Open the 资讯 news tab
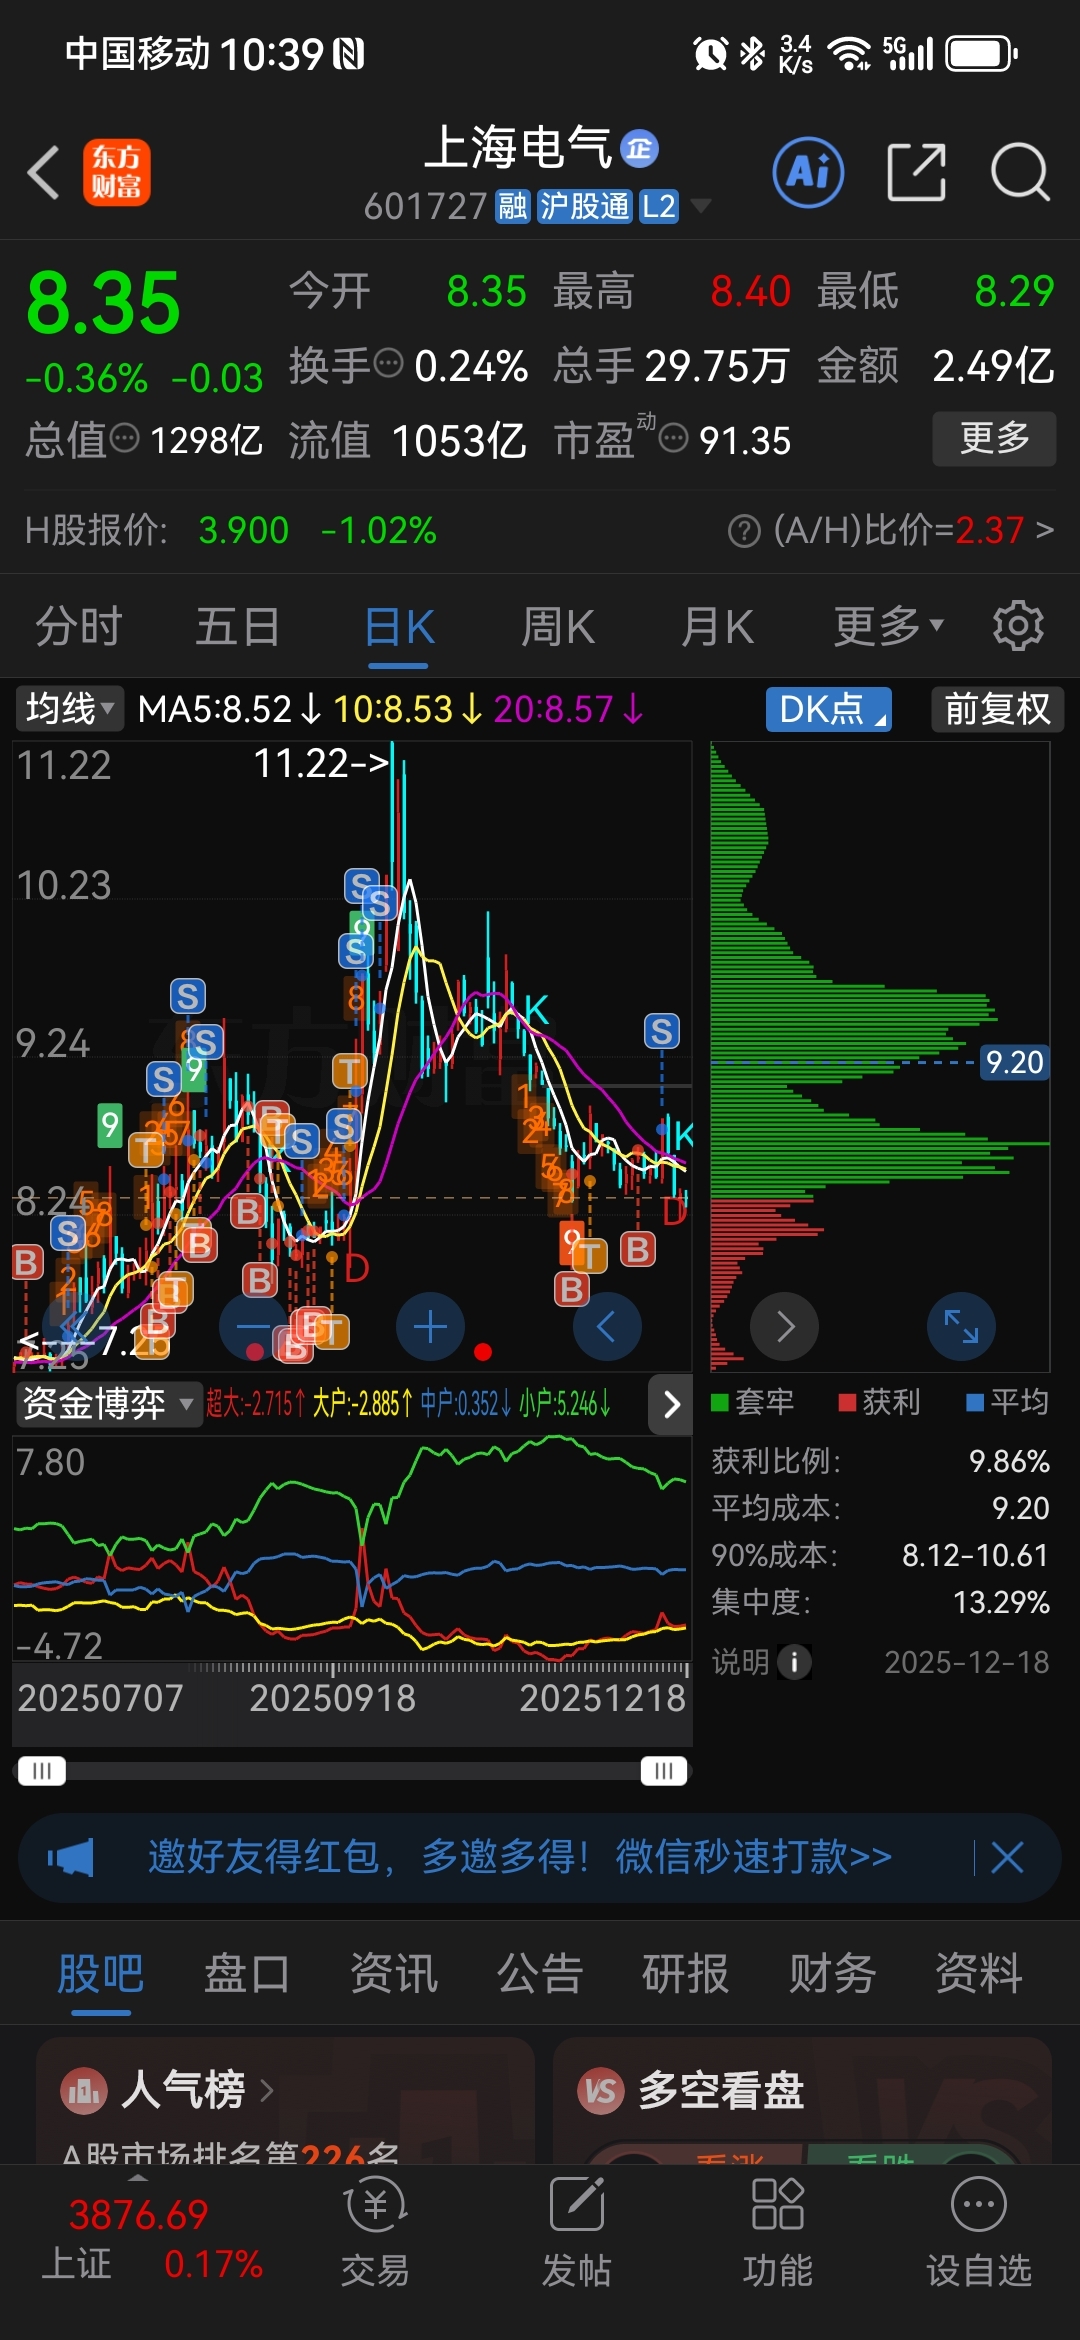Image resolution: width=1080 pixels, height=2340 pixels. pos(394,1974)
